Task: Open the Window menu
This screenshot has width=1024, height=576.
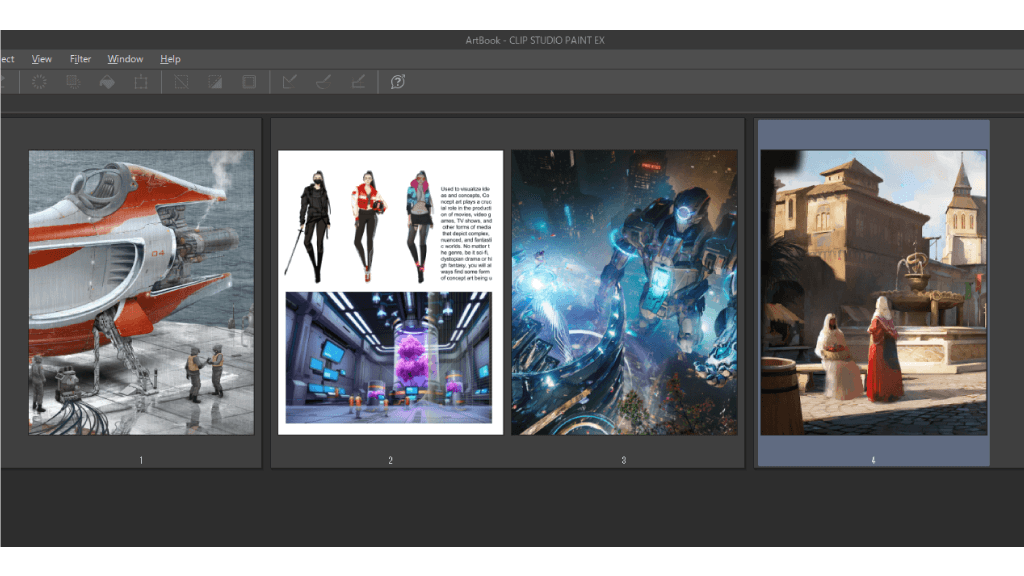Action: pyautogui.click(x=125, y=59)
